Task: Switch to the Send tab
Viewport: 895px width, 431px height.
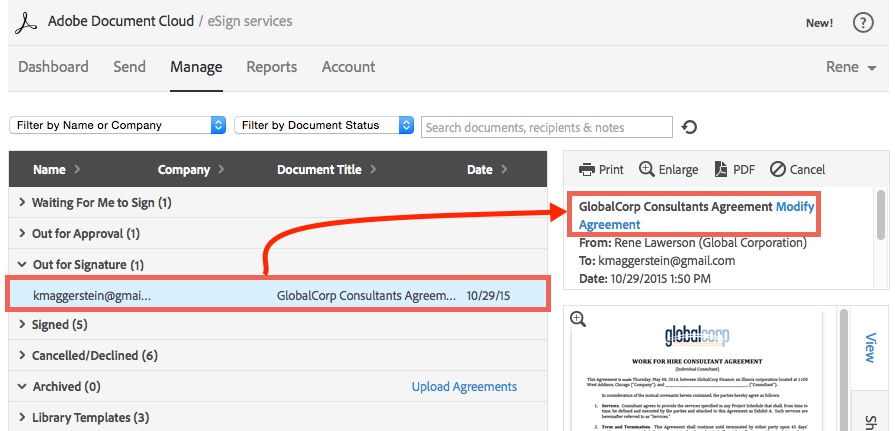Action: coord(130,67)
